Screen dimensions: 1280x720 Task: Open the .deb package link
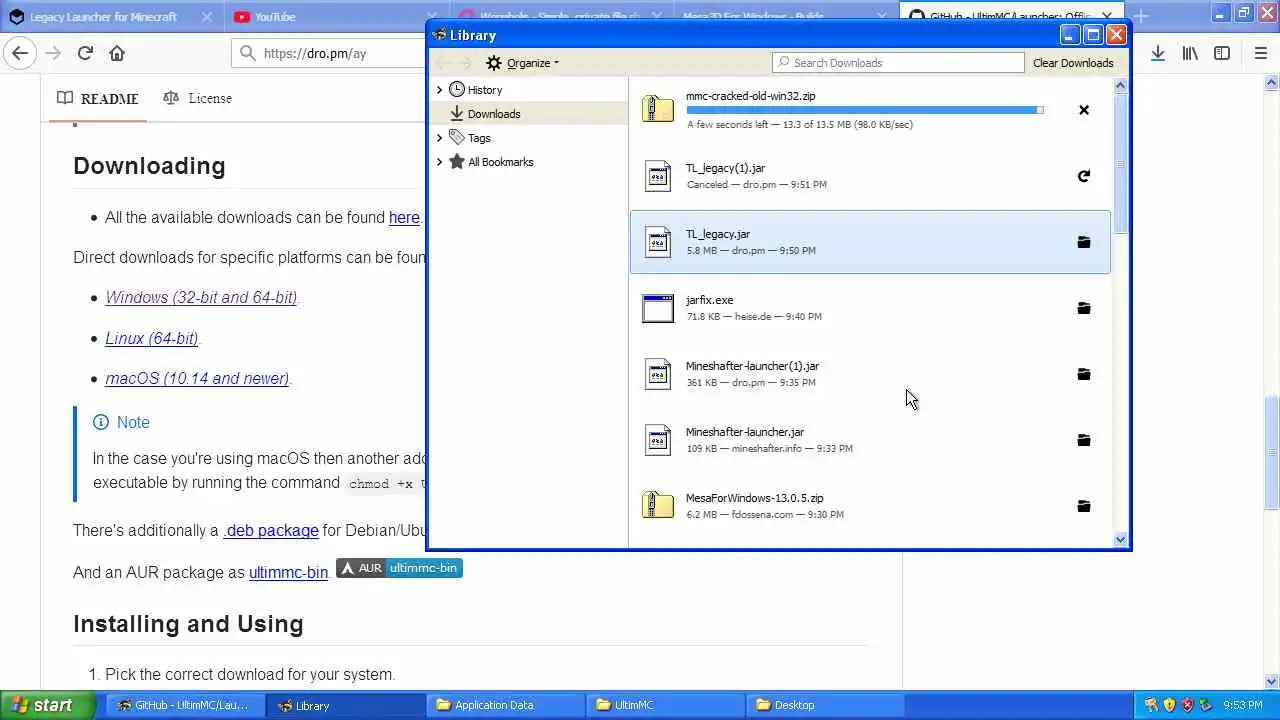click(271, 531)
